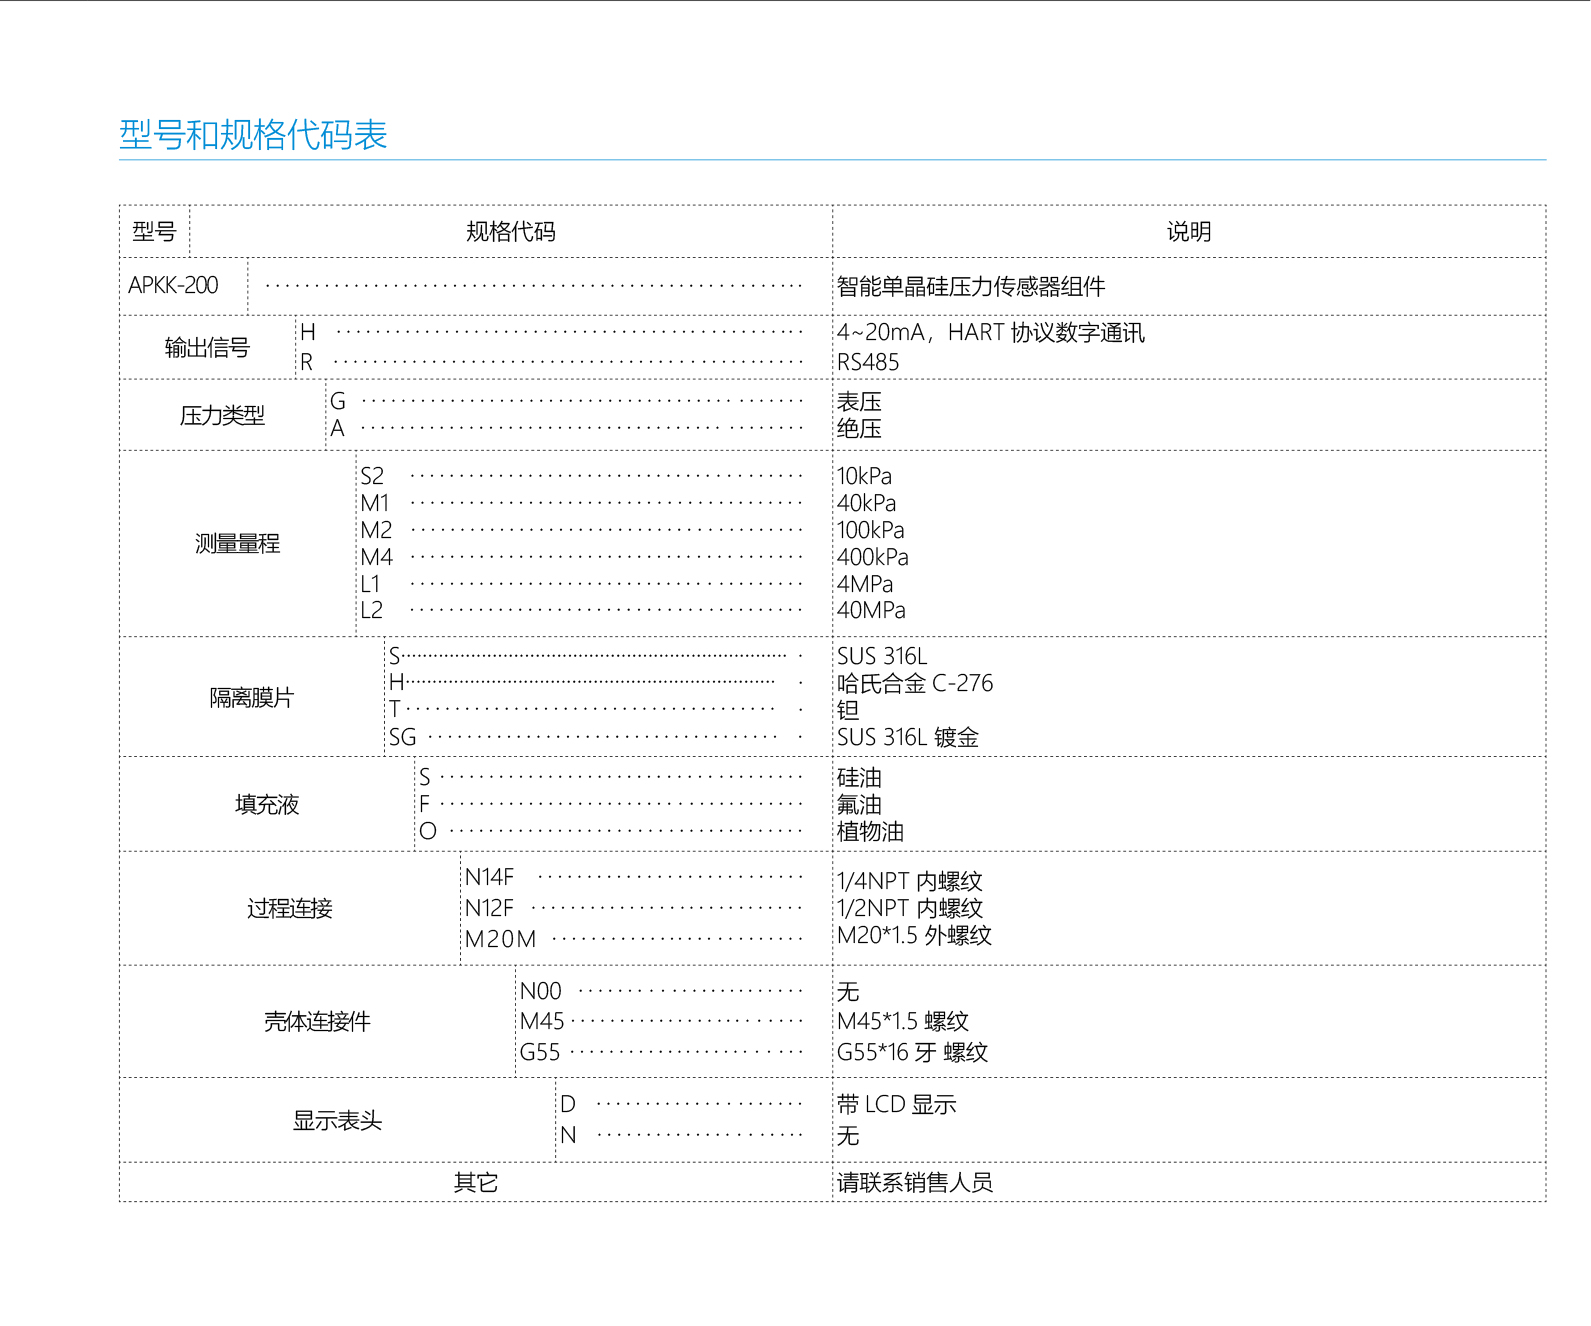1591x1326 pixels.
Task: Click the 规格代码 column header
Action: coord(510,232)
